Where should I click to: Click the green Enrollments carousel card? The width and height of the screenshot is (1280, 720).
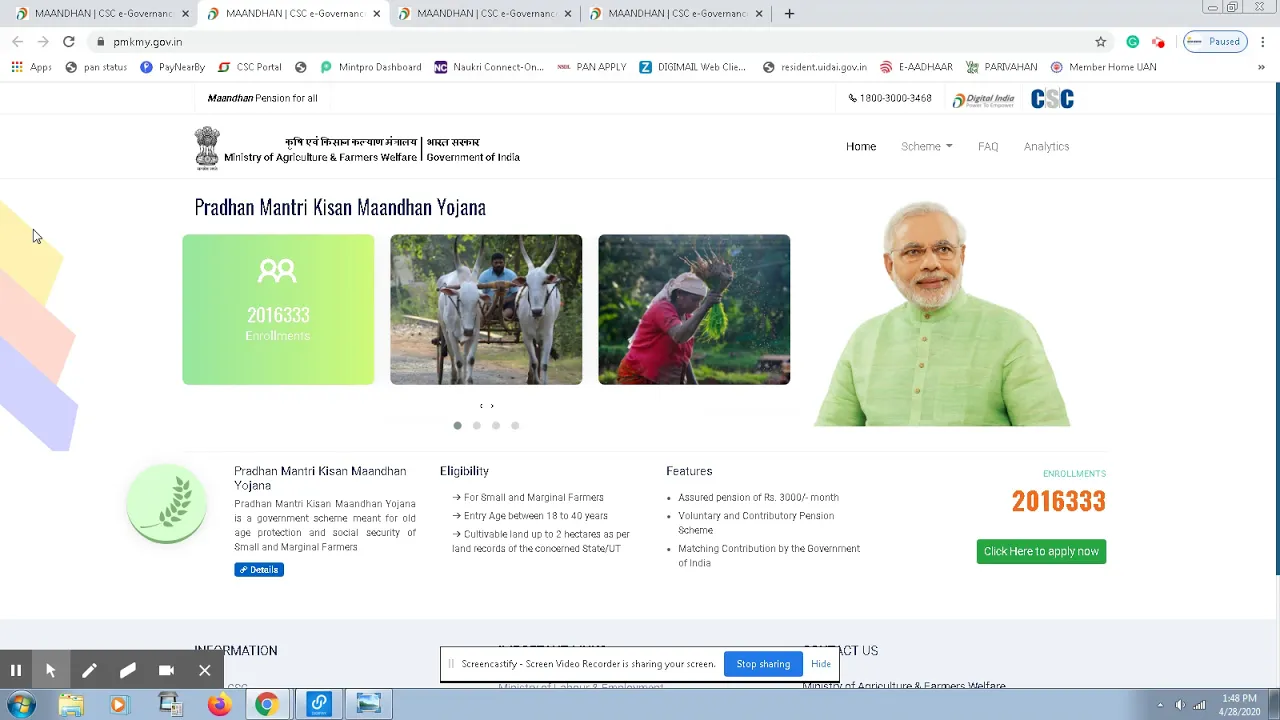278,309
